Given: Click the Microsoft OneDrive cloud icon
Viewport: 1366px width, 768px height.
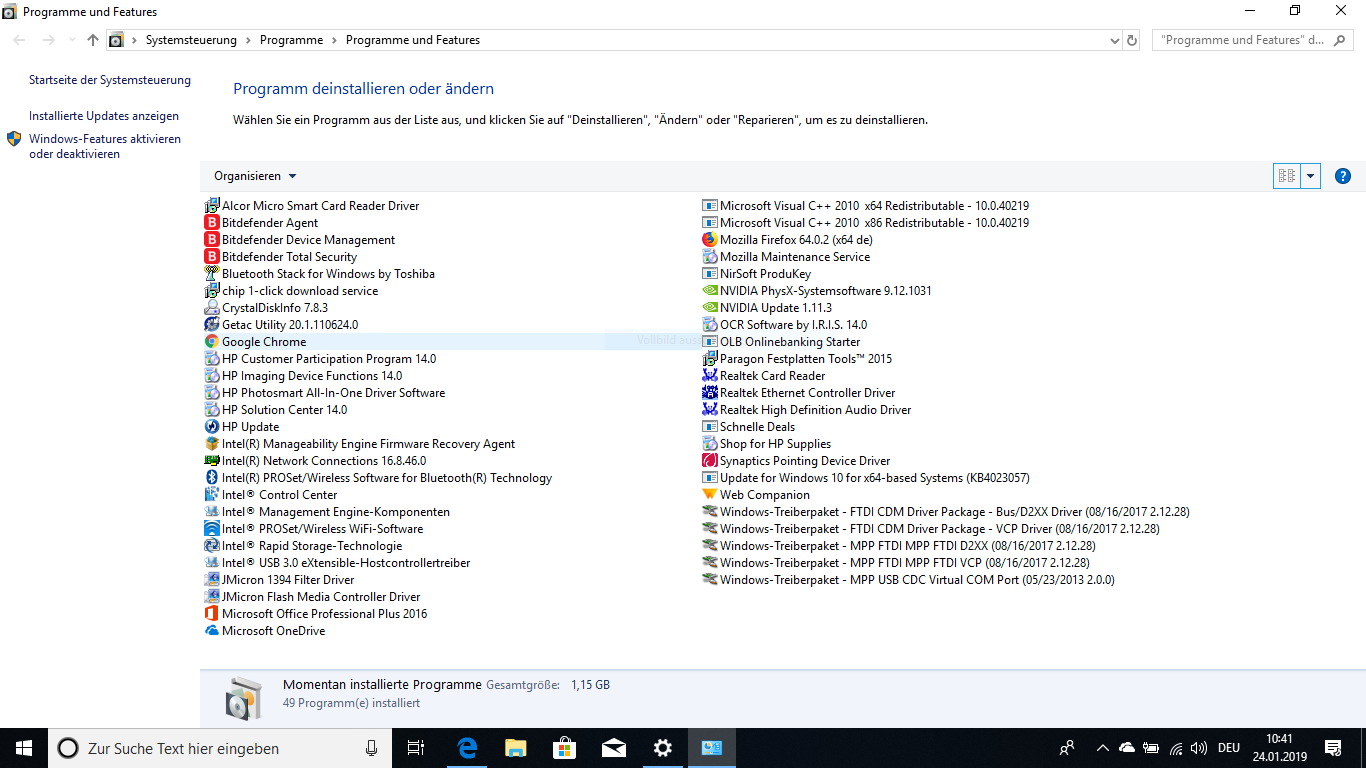Looking at the screenshot, I should coord(211,631).
